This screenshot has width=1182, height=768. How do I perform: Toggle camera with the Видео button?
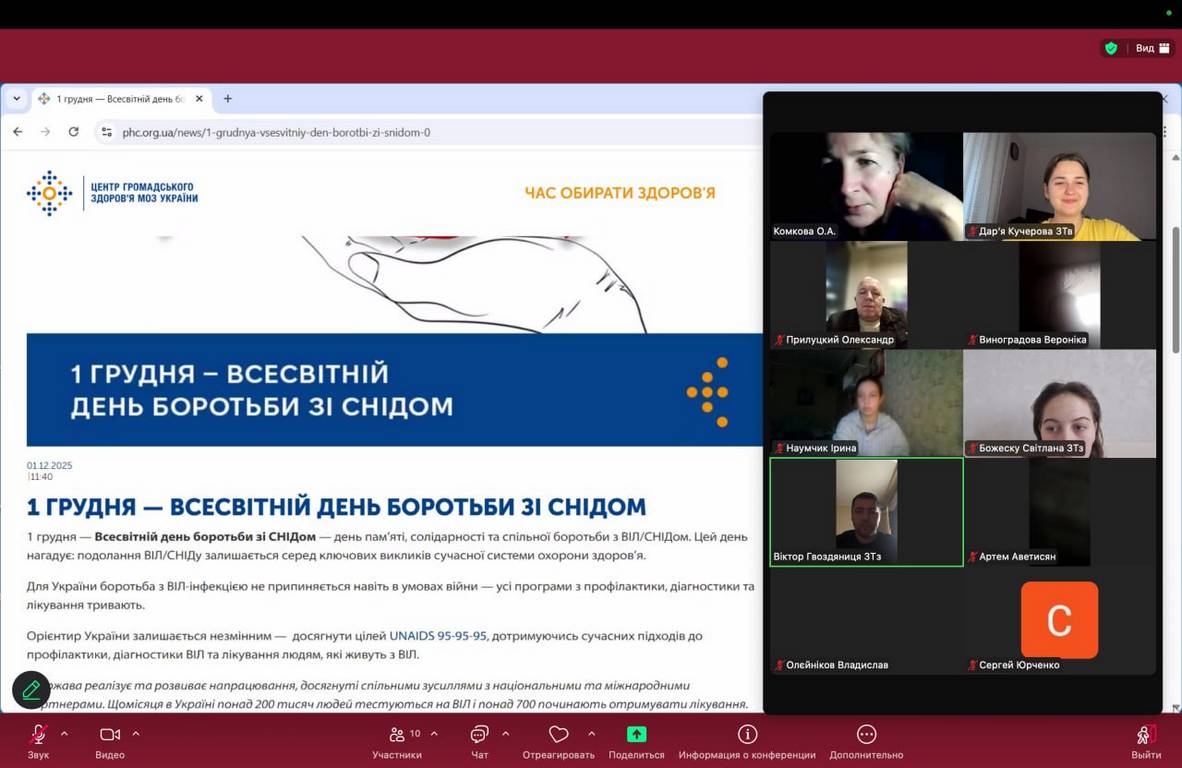point(109,735)
